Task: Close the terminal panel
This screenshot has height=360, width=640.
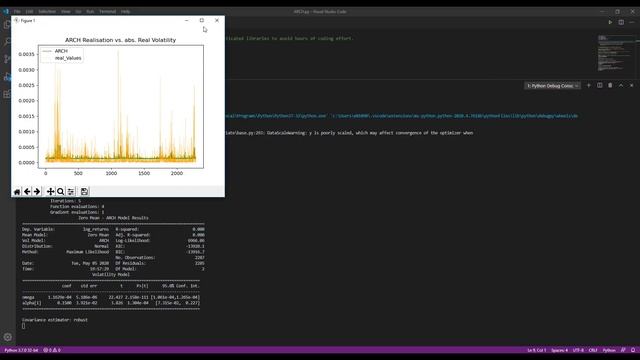Action: pyautogui.click(x=631, y=85)
